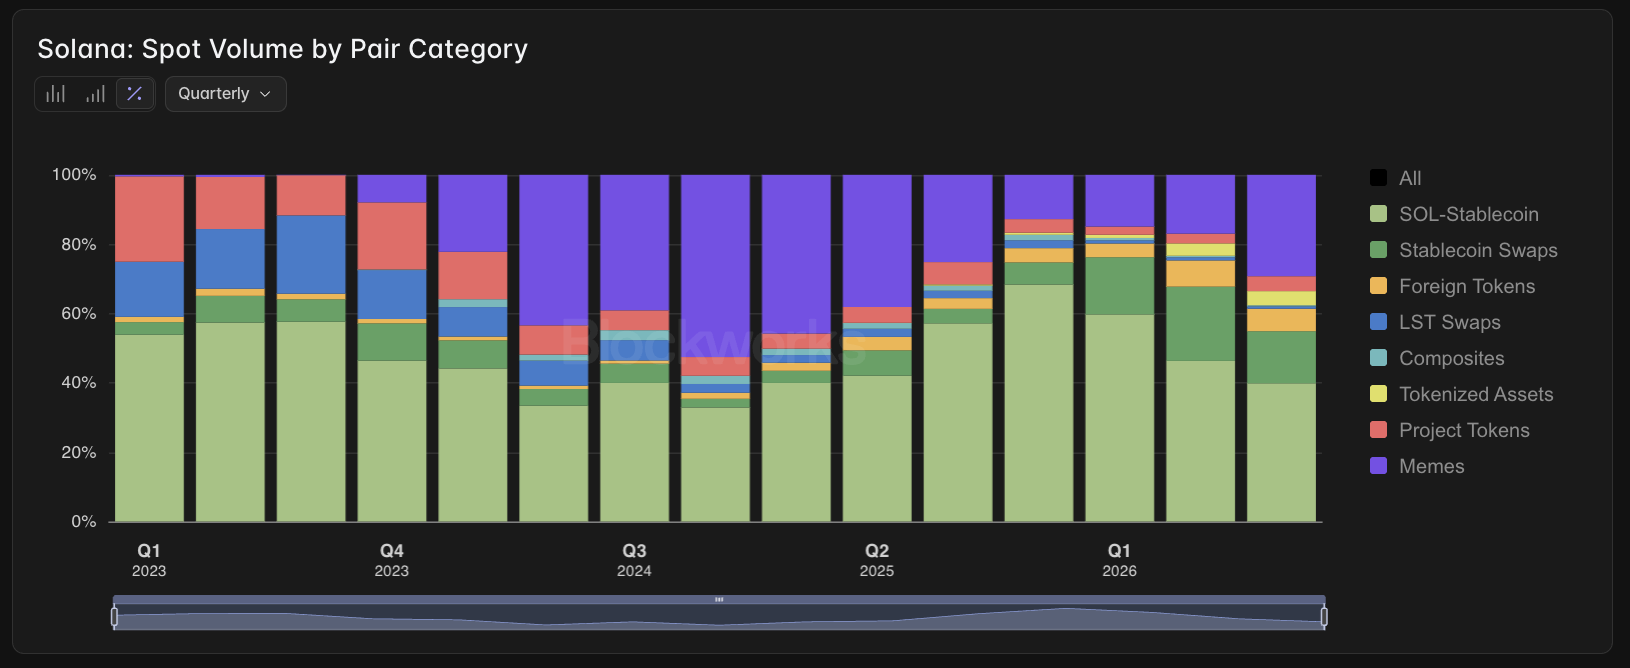Screen dimensions: 1630x668
Task: Click the center grip atop the range slider
Action: [x=719, y=600]
